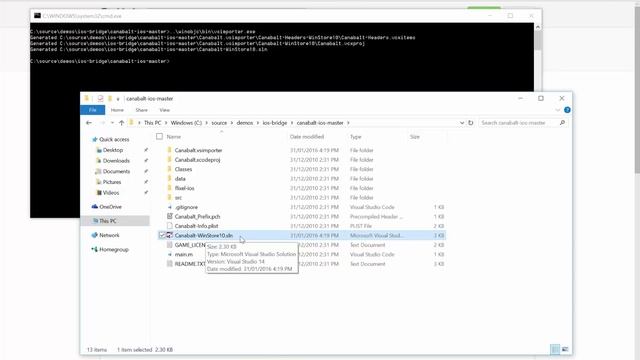640x360 pixels.
Task: Select the Canabalt.vsimporter folder
Action: click(198, 150)
